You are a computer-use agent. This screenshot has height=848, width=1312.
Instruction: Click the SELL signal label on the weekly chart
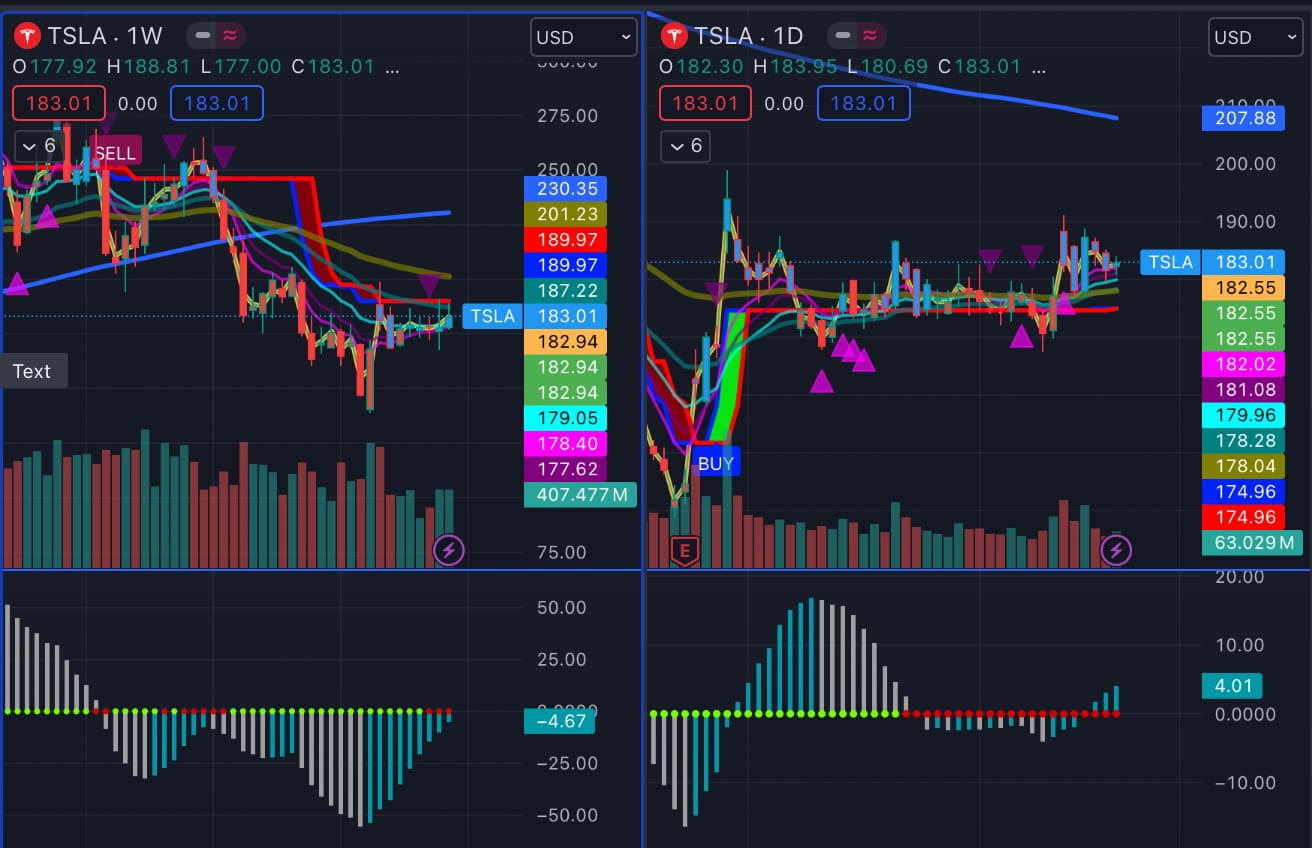tap(115, 153)
